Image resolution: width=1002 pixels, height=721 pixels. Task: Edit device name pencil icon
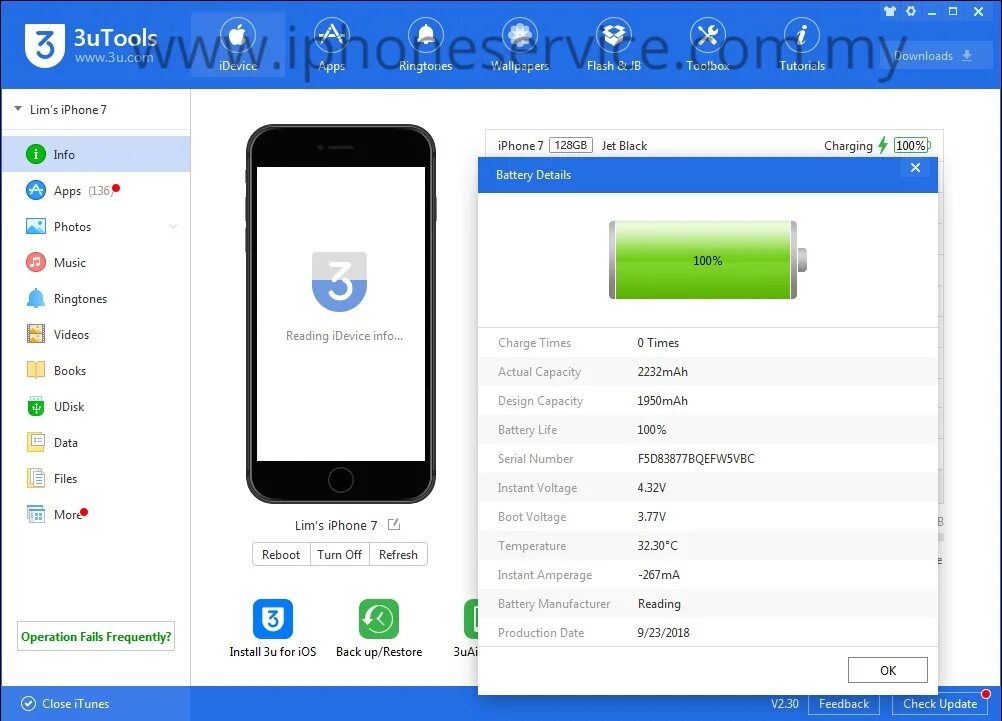click(x=394, y=525)
